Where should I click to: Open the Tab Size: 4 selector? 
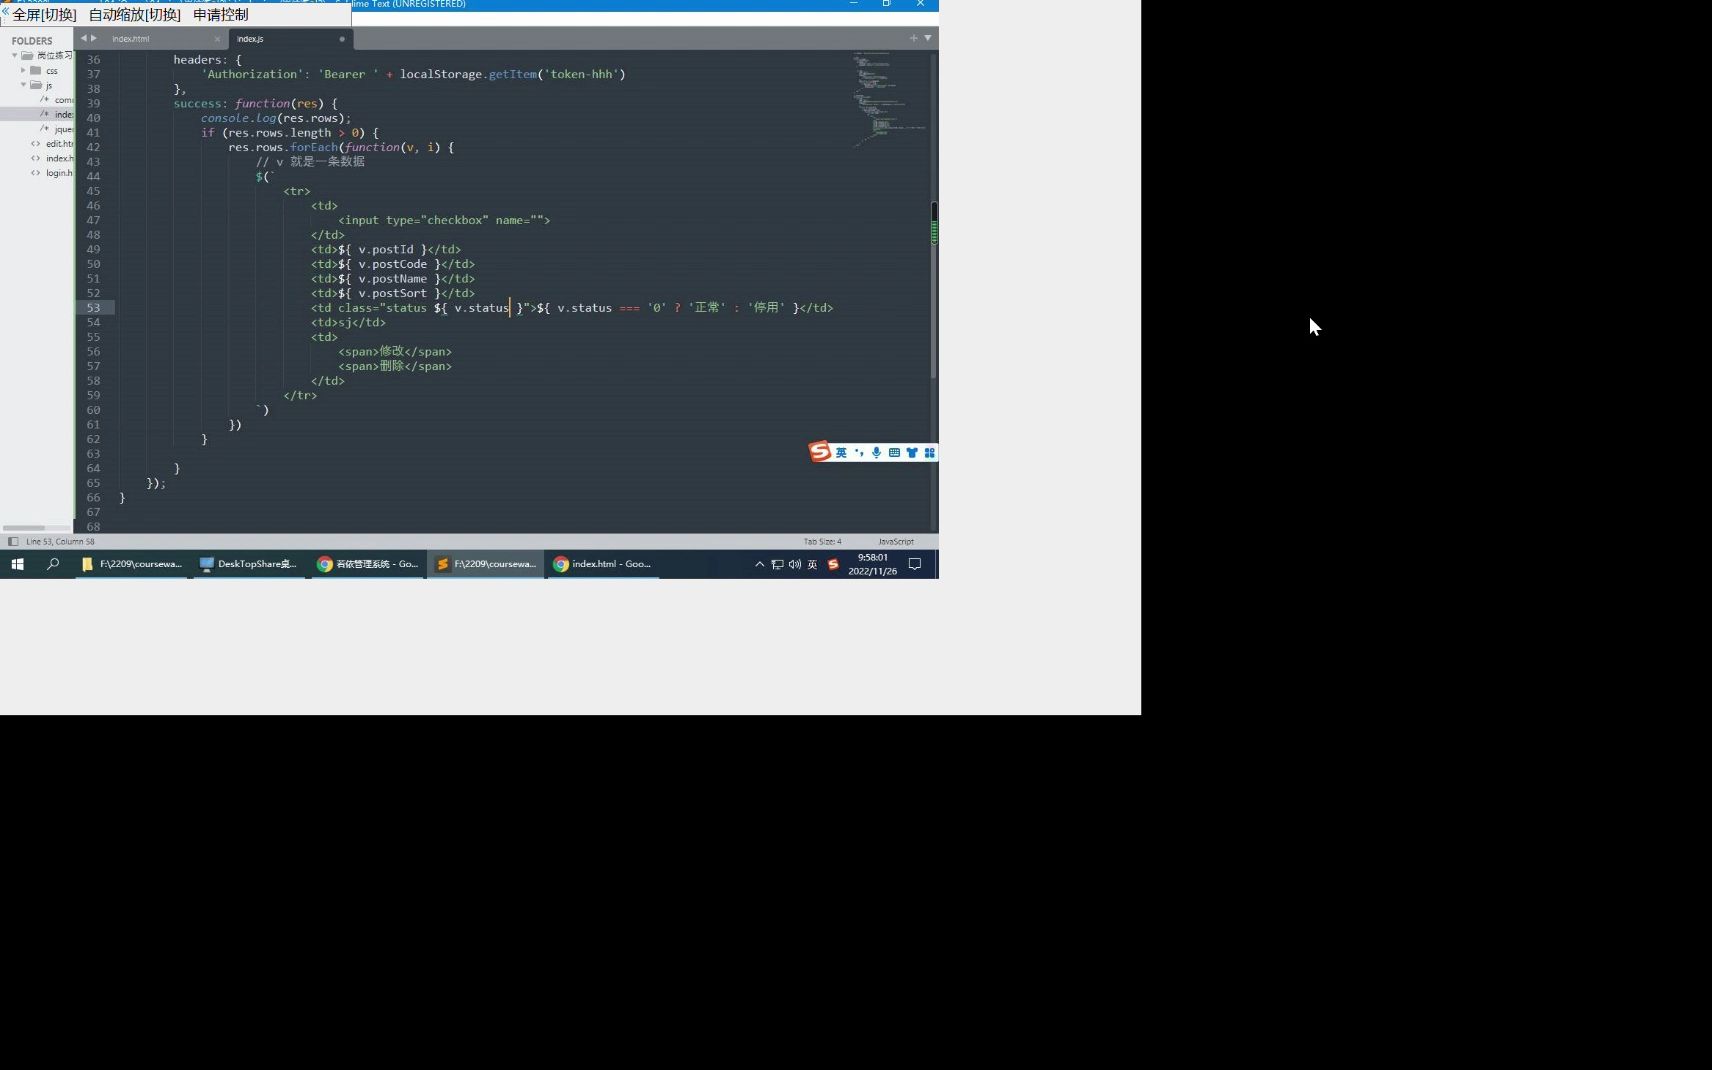pyautogui.click(x=822, y=541)
